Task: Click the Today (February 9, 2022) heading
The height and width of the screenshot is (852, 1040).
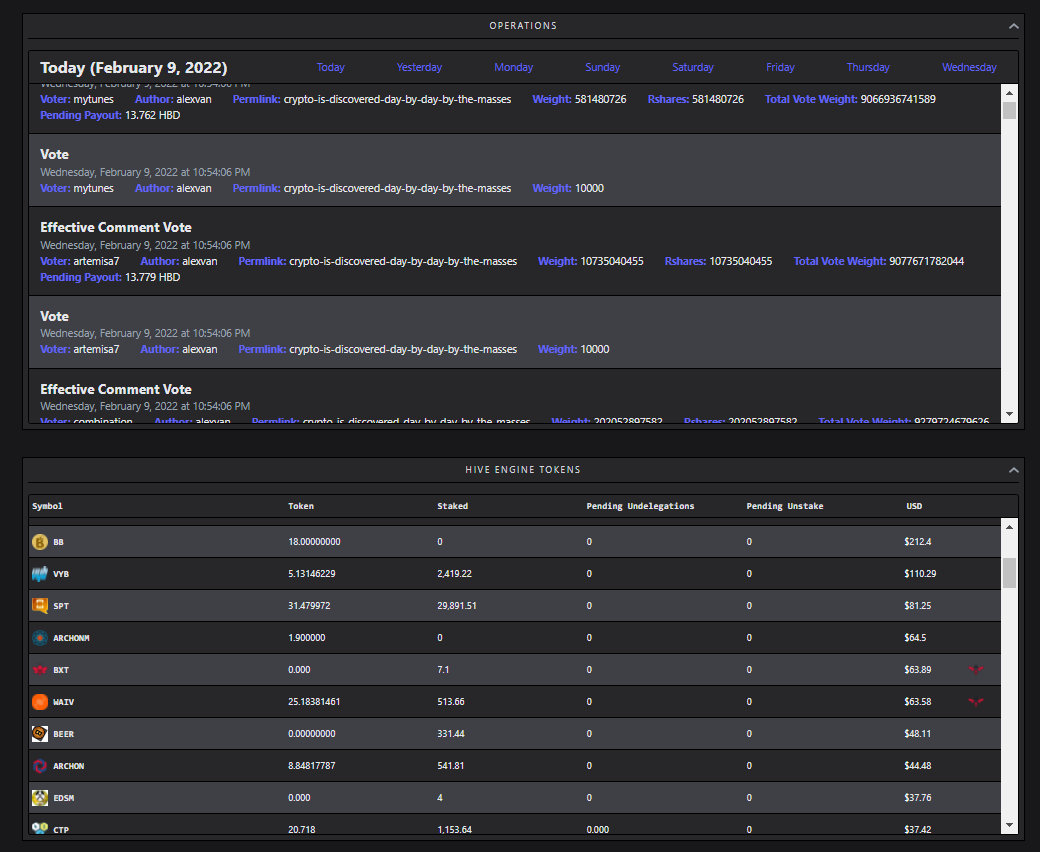Action: click(x=133, y=68)
